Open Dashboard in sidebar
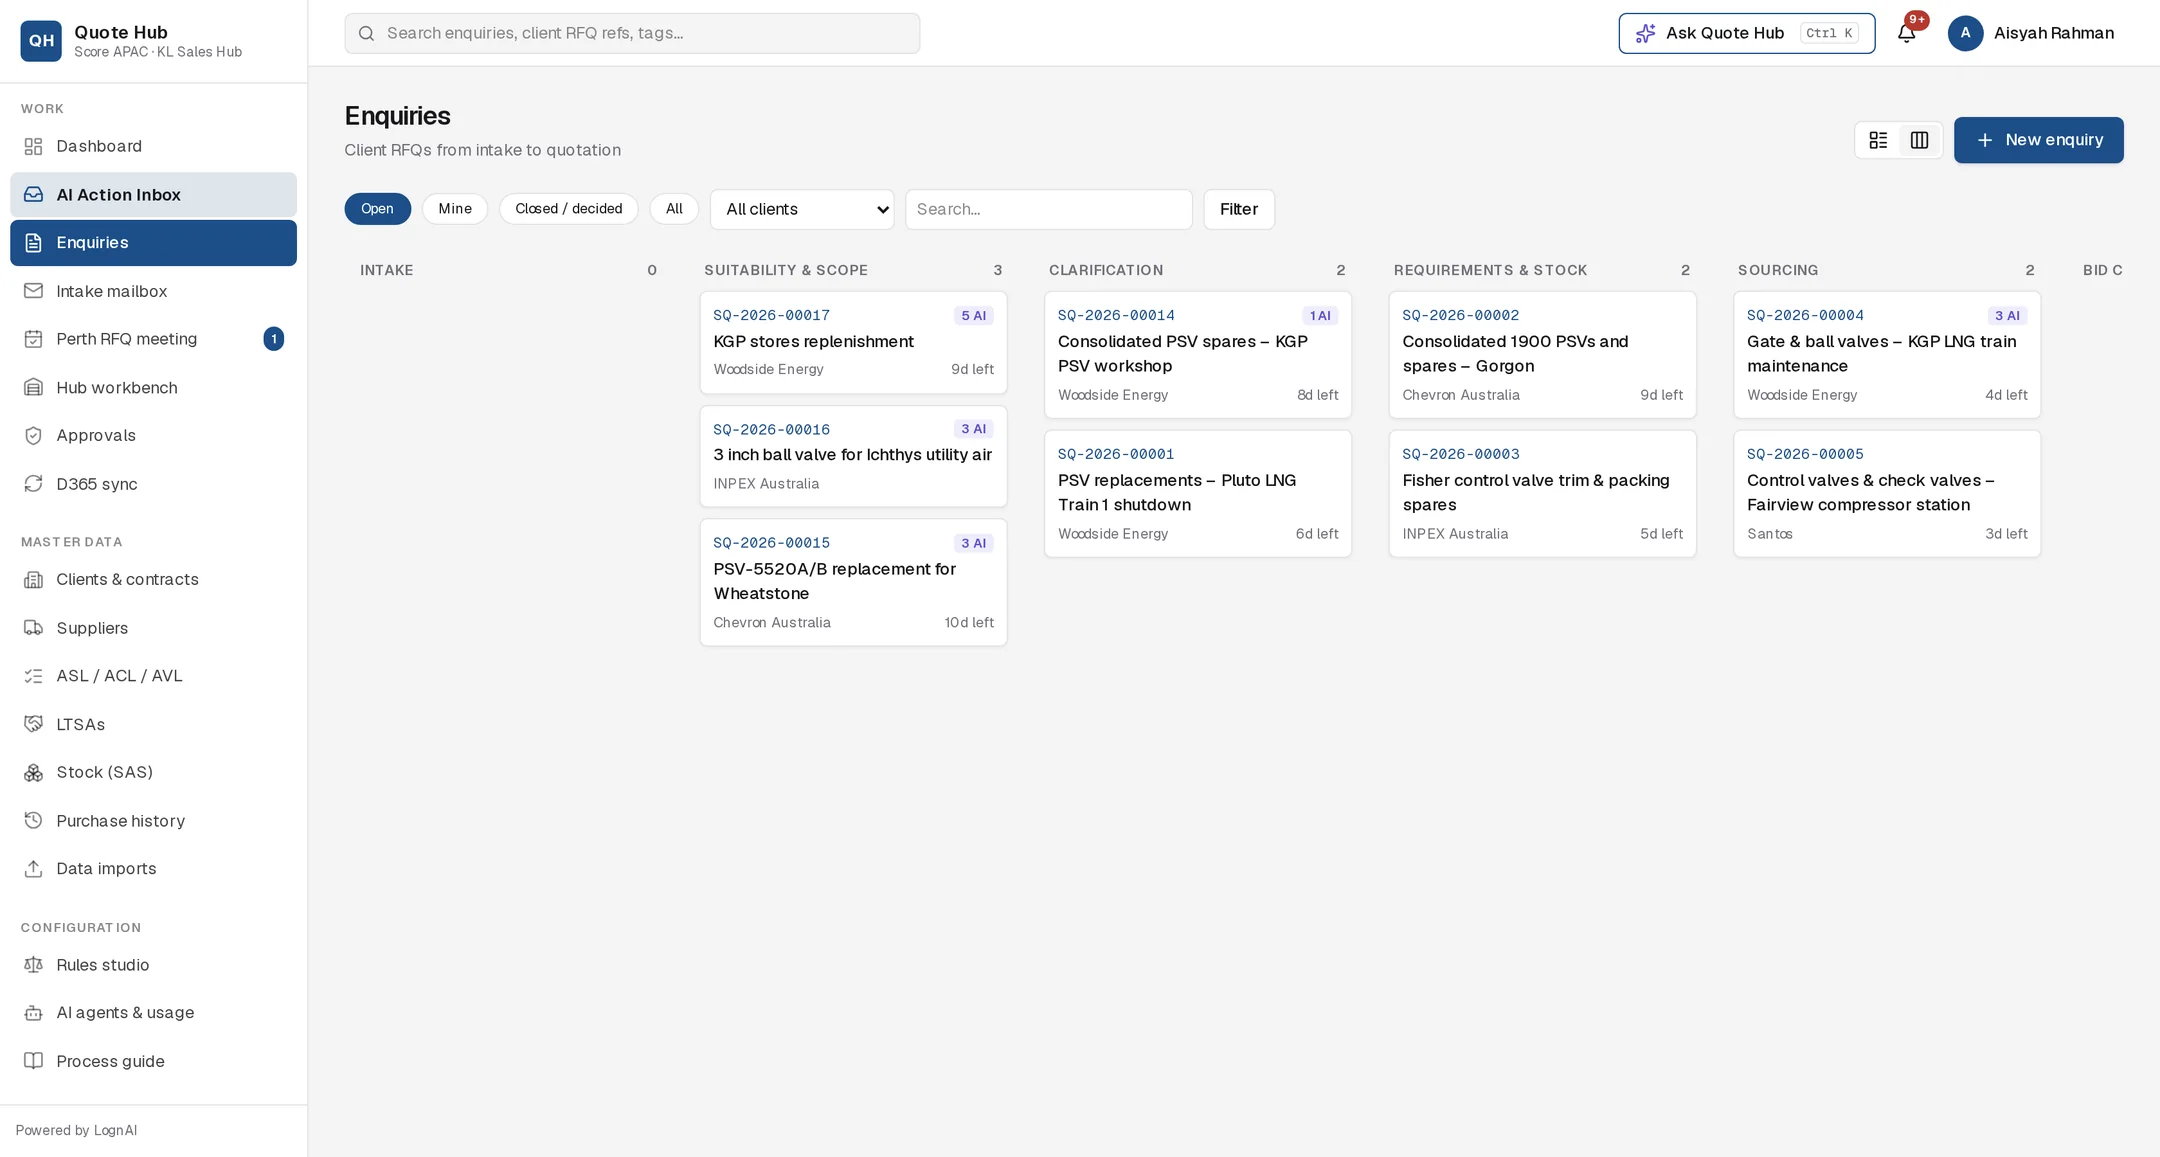Image resolution: width=2160 pixels, height=1157 pixels. point(153,147)
